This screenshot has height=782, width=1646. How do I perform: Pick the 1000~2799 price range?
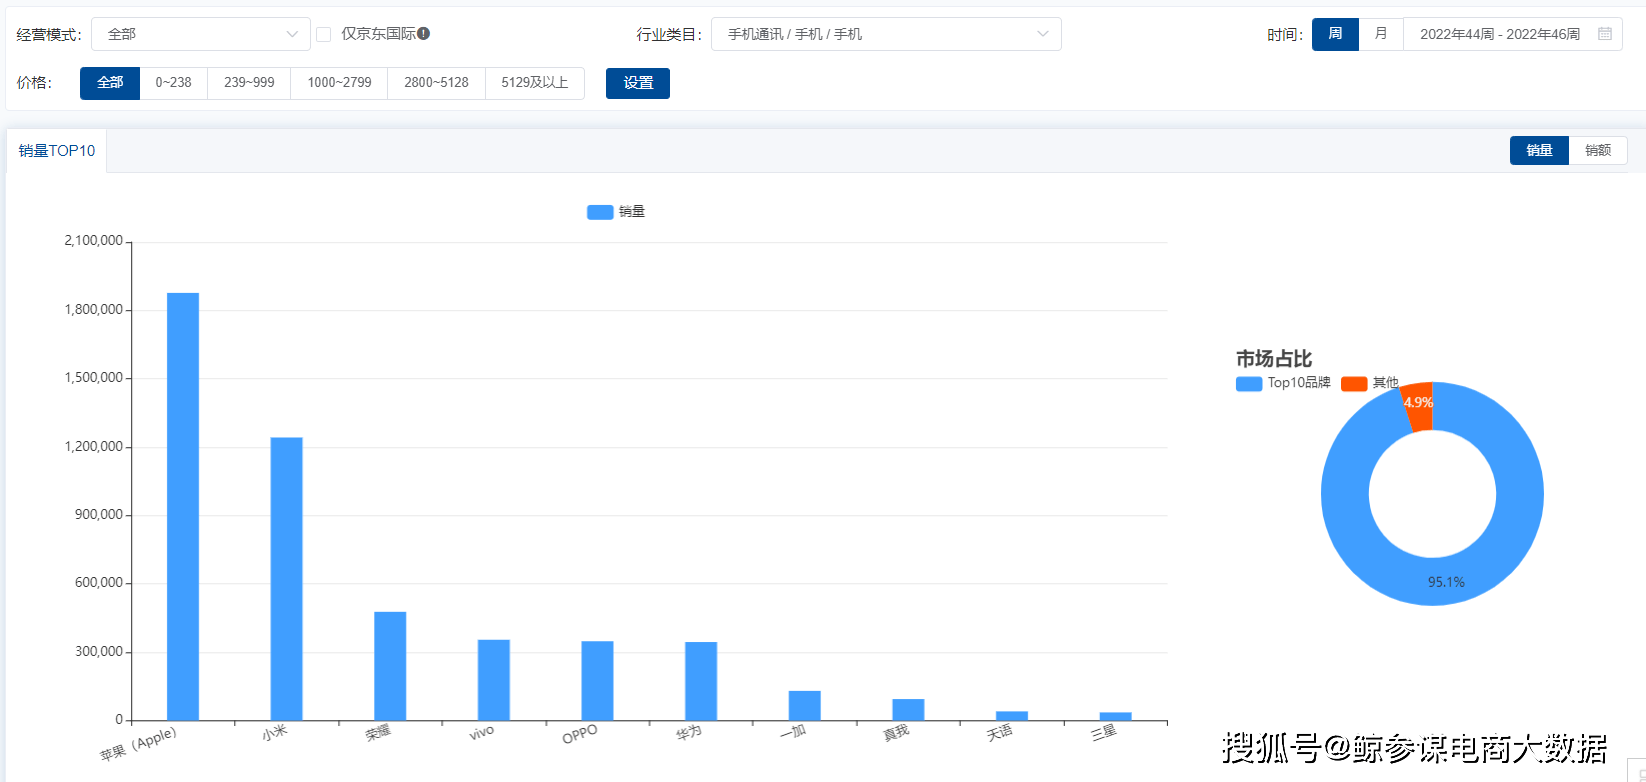click(339, 83)
